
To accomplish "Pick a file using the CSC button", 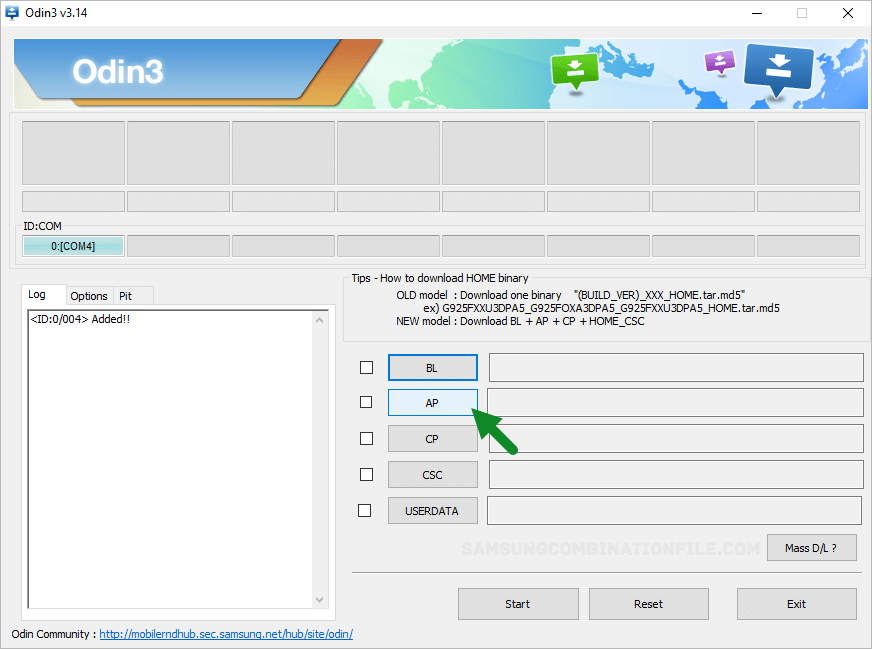I will coord(433,475).
